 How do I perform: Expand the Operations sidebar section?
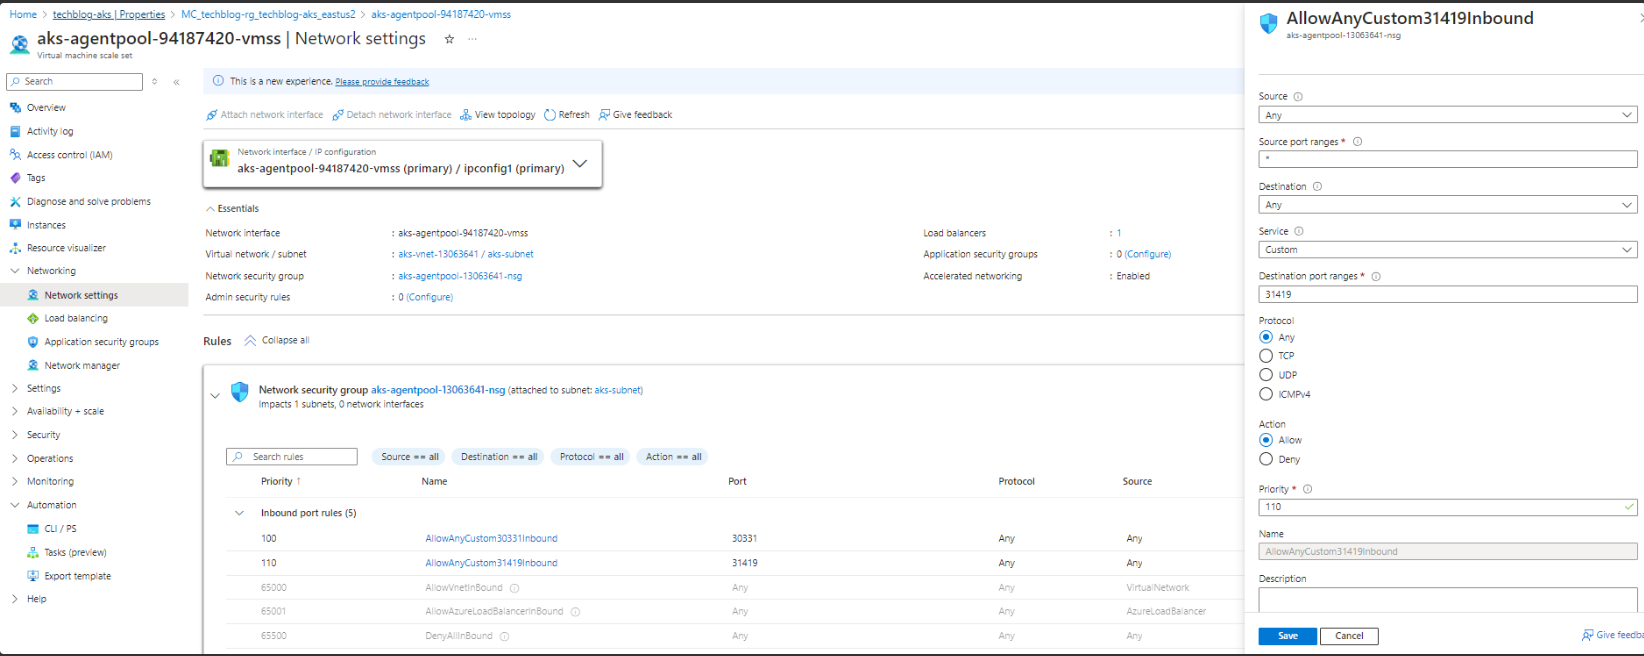point(15,459)
